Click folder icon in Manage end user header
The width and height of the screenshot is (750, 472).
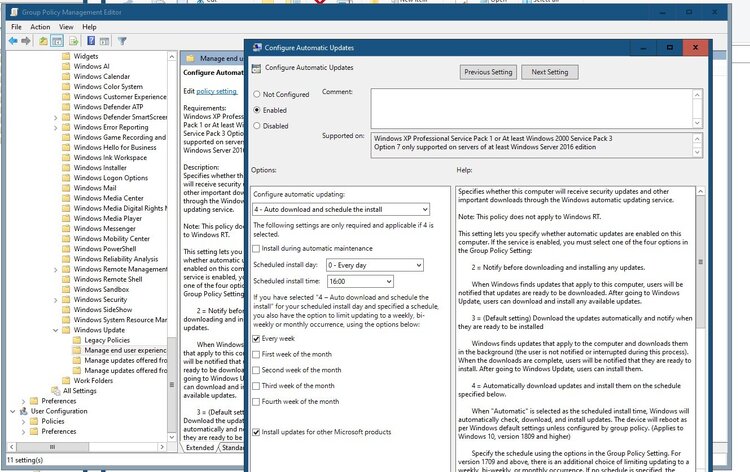190,58
